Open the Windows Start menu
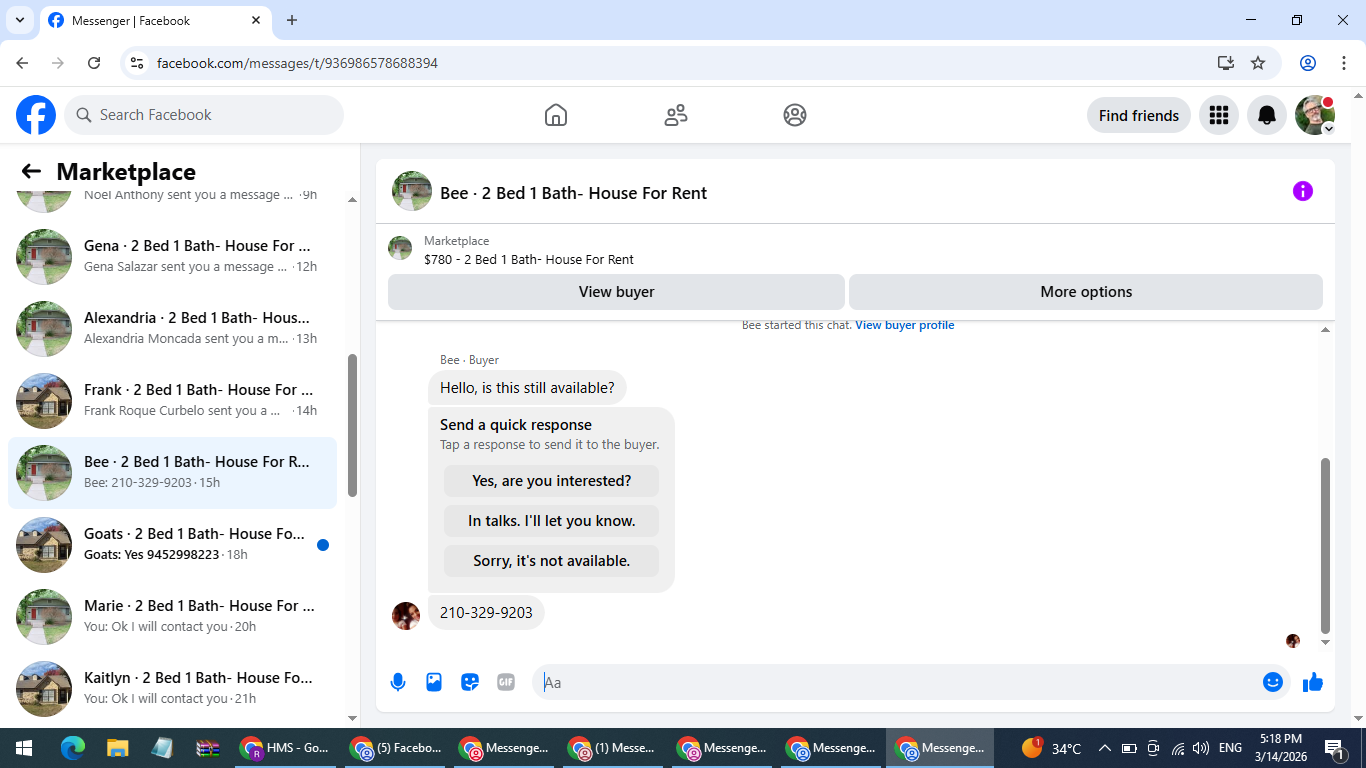The height and width of the screenshot is (768, 1366). (x=24, y=748)
